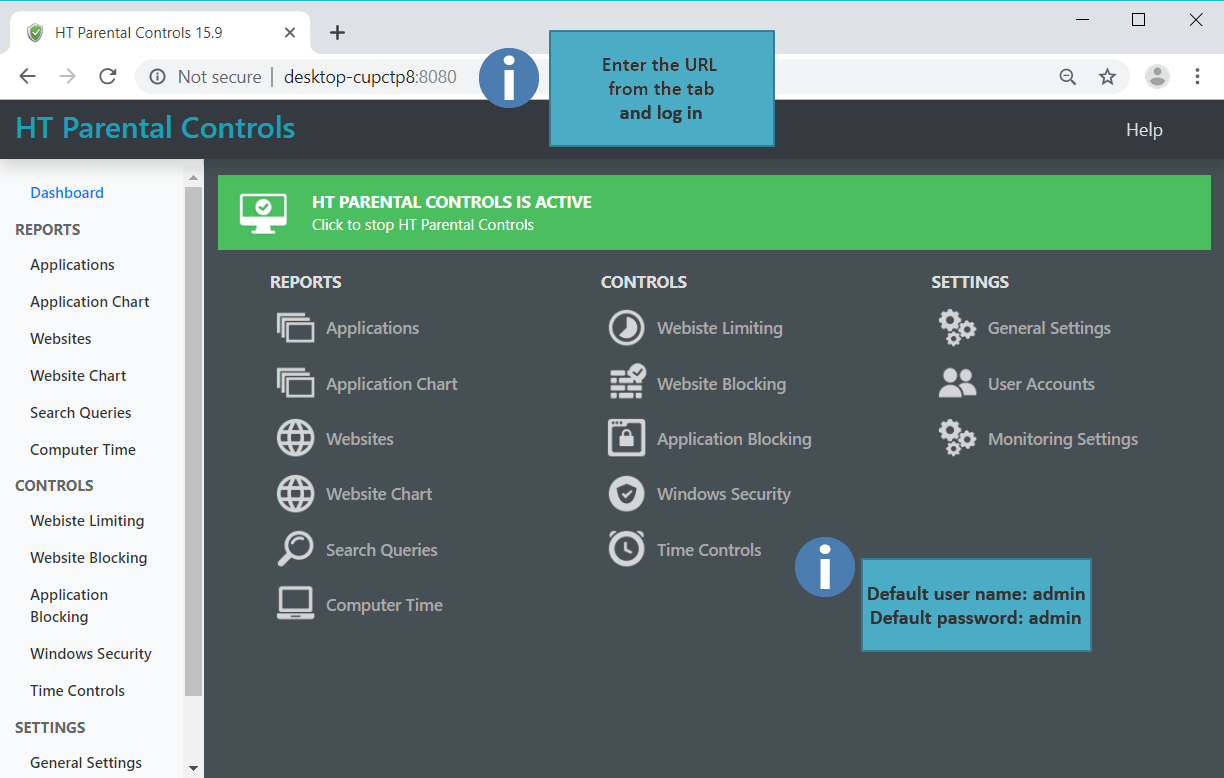Open the Webiste Limiting clock icon
1224x778 pixels.
(x=627, y=328)
